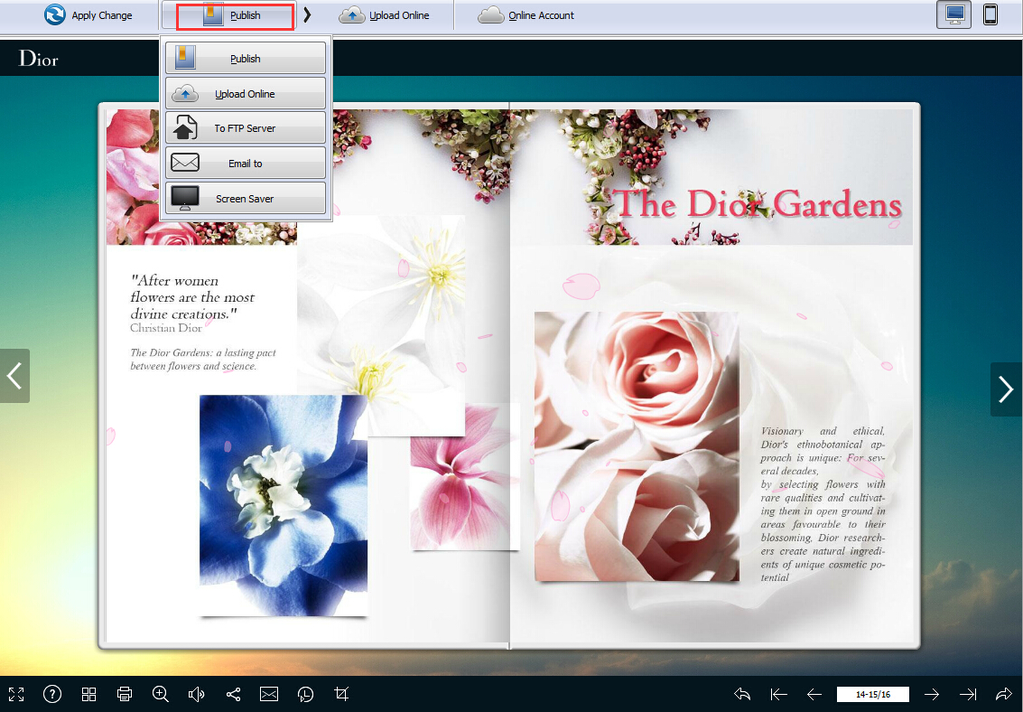Click The Dior Gardens title
Image resolution: width=1023 pixels, height=712 pixels.
click(757, 204)
